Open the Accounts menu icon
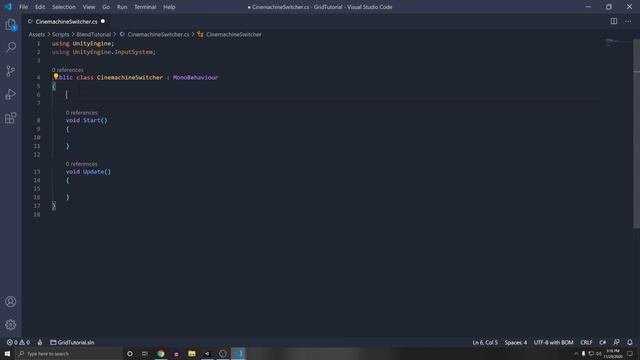The image size is (640, 360). pyautogui.click(x=11, y=302)
